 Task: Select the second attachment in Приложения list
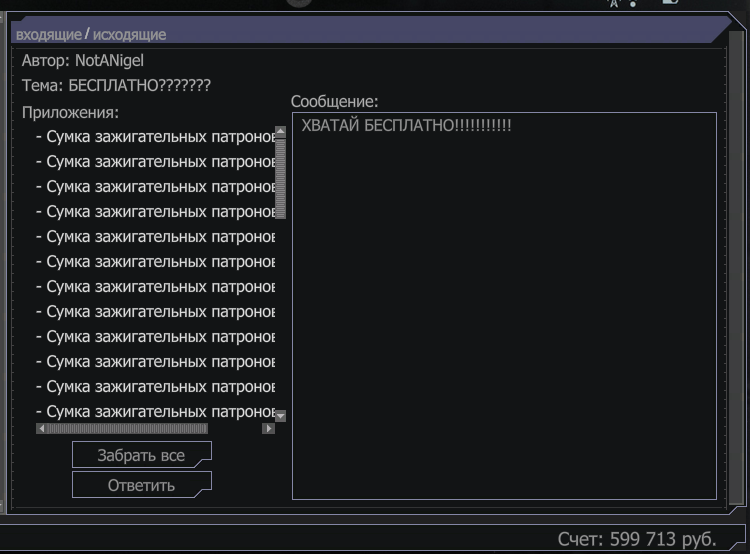coord(155,162)
